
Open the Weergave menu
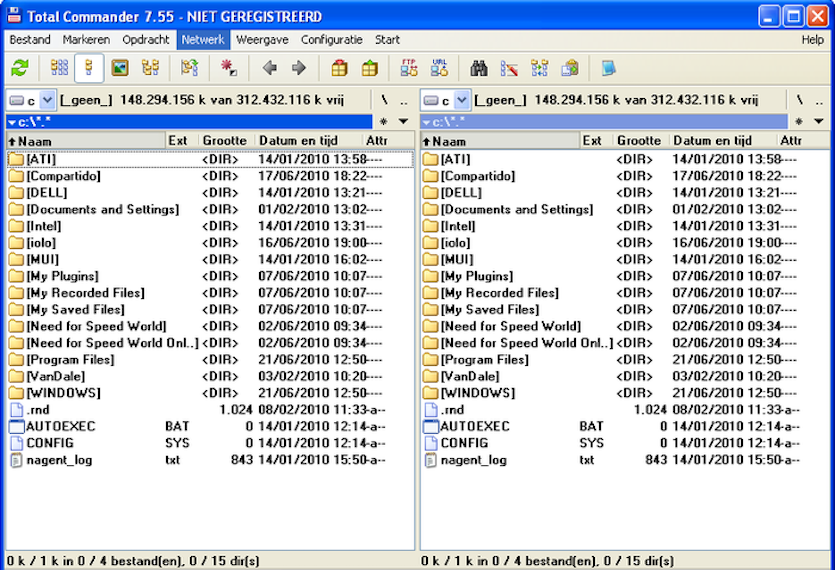[x=262, y=40]
